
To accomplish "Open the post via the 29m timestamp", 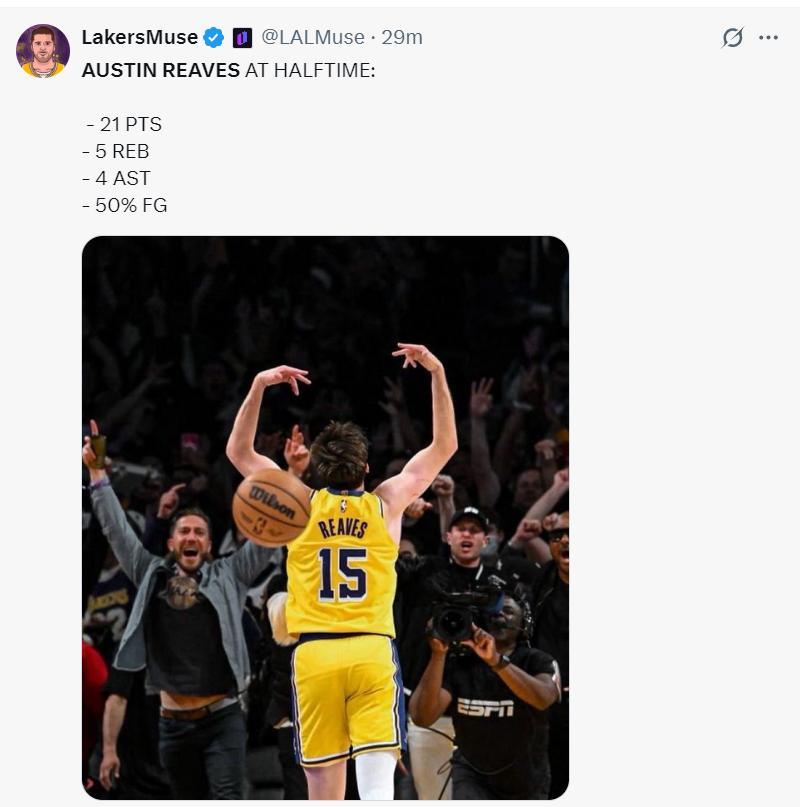I will (x=402, y=38).
